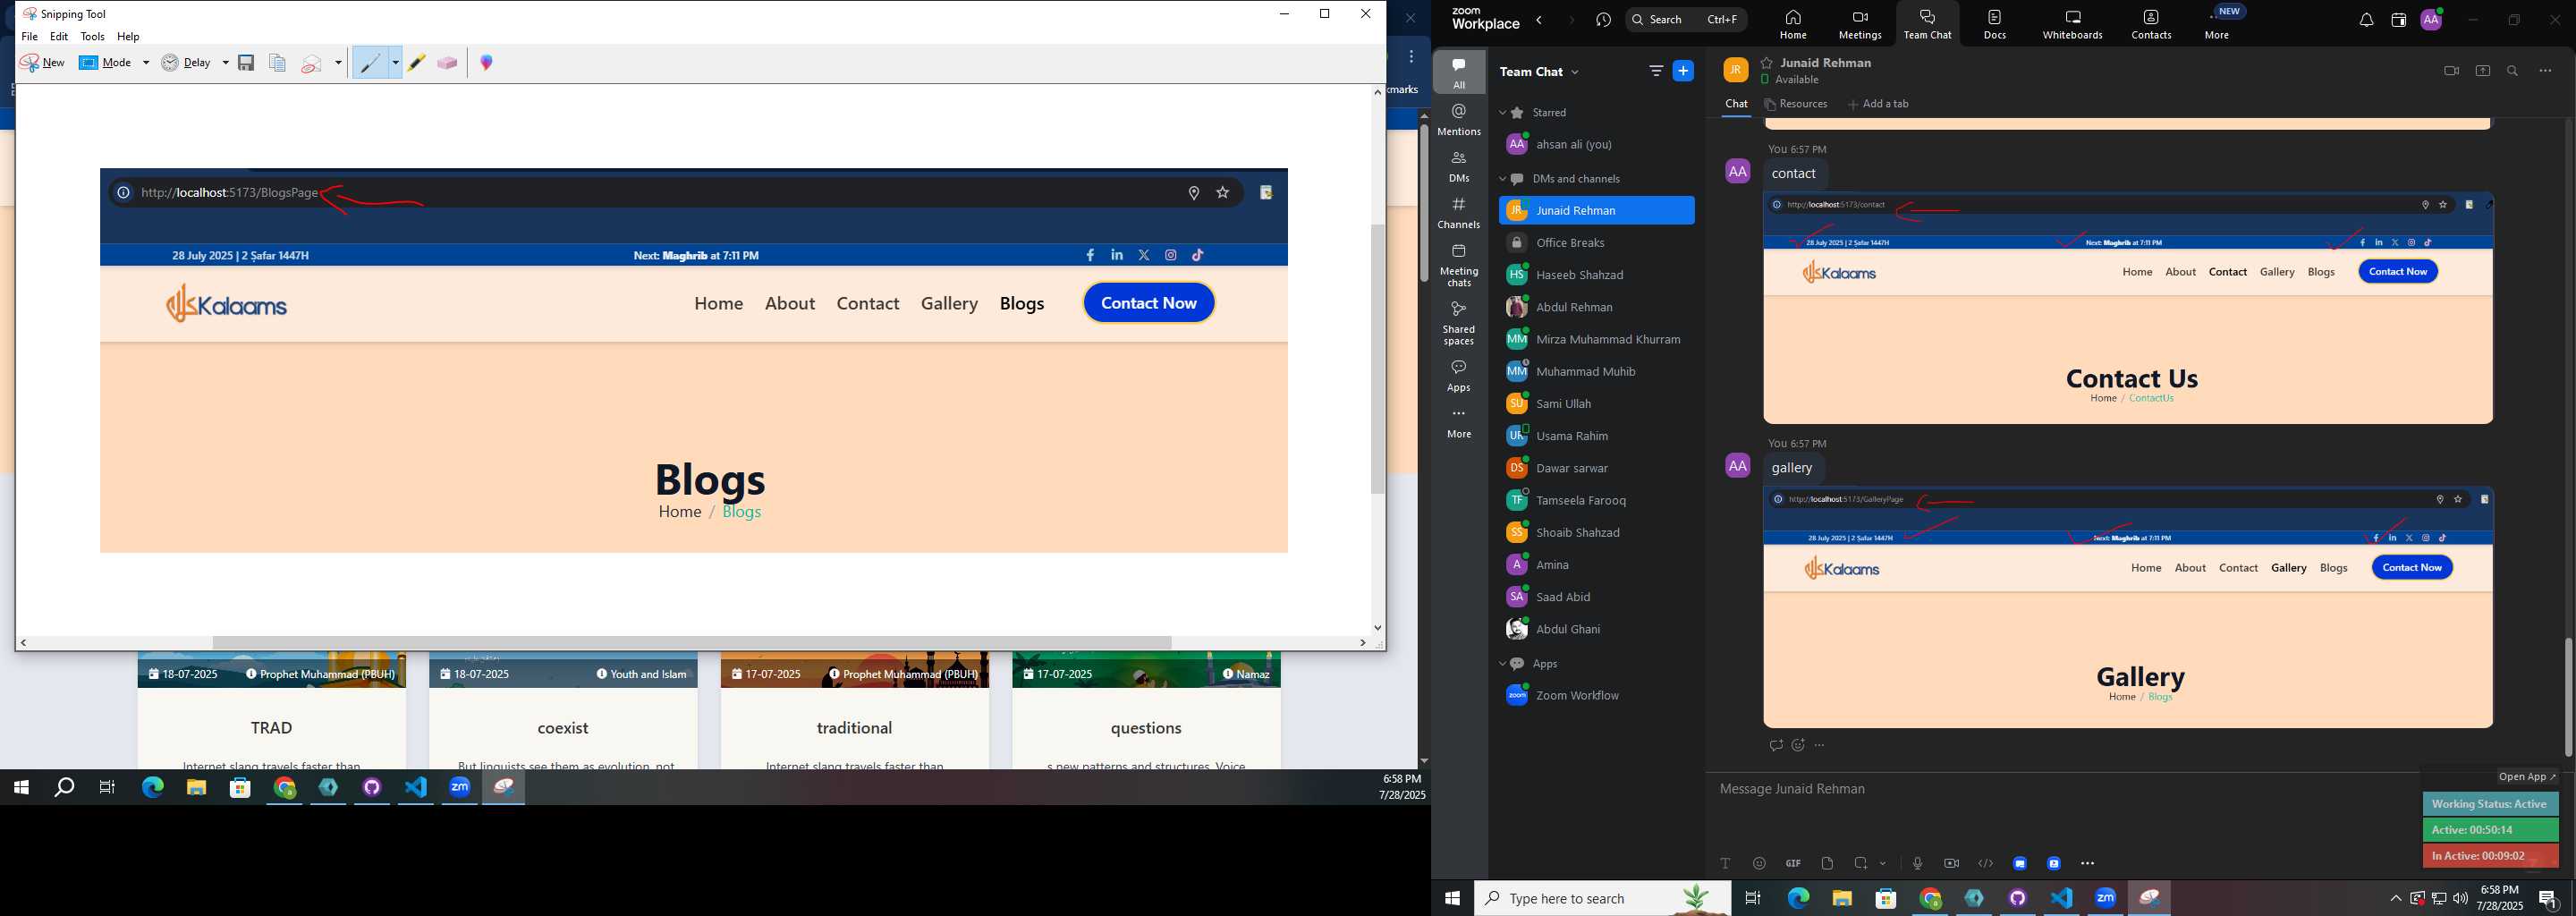Open the Tools menu in Snipping Tool
2576x916 pixels.
point(93,37)
